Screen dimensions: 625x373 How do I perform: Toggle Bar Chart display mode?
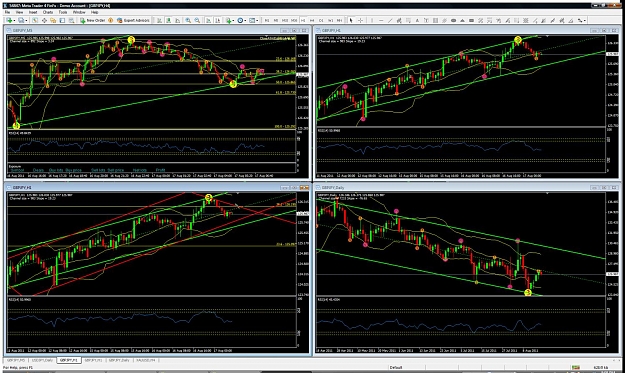coord(159,20)
